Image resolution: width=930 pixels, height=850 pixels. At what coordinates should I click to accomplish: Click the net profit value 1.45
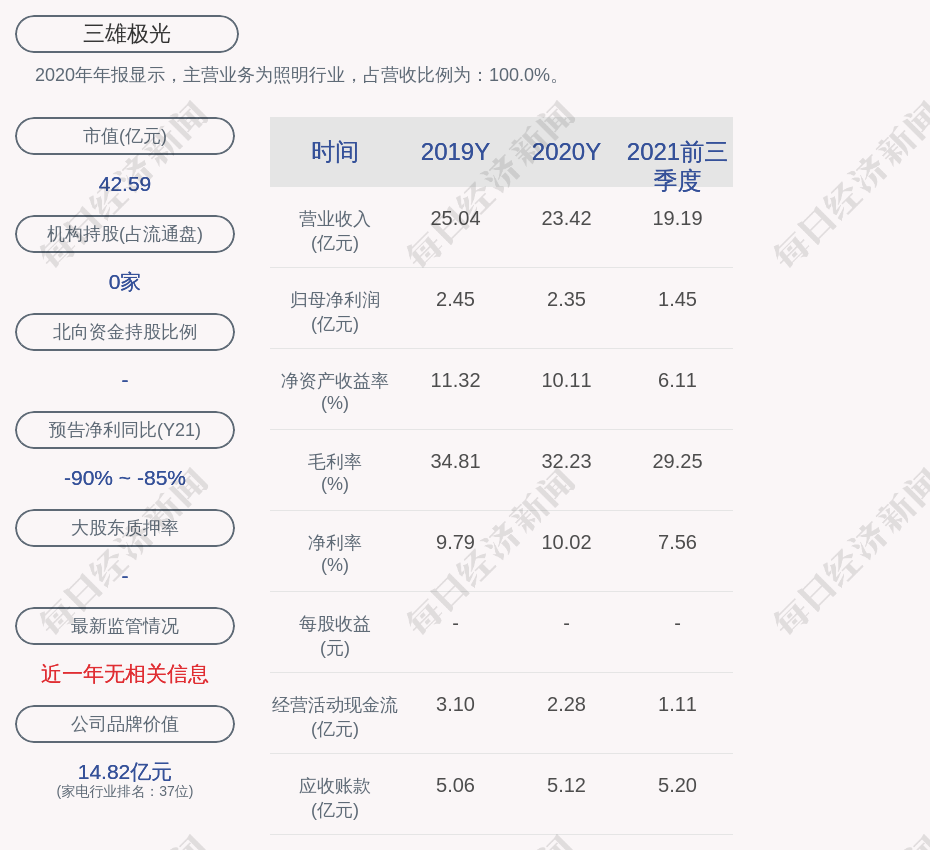pyautogui.click(x=677, y=300)
